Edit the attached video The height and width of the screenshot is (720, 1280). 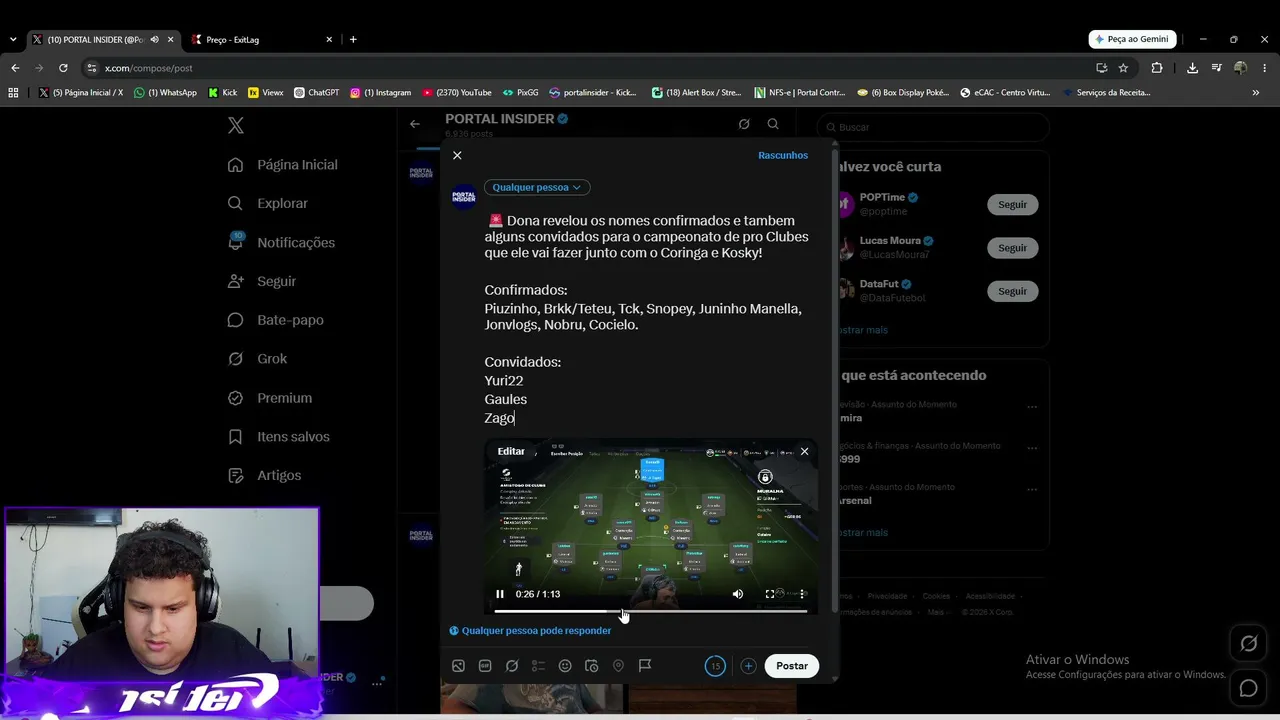click(x=511, y=451)
